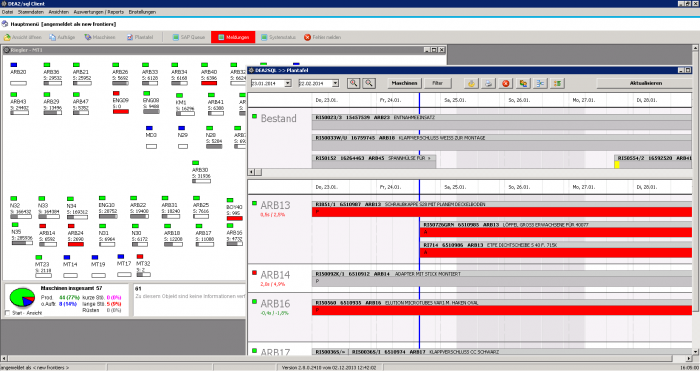Image resolution: width=700 pixels, height=371 pixels.
Task: Select the red ENG09 machine indicator
Action: pos(116,93)
